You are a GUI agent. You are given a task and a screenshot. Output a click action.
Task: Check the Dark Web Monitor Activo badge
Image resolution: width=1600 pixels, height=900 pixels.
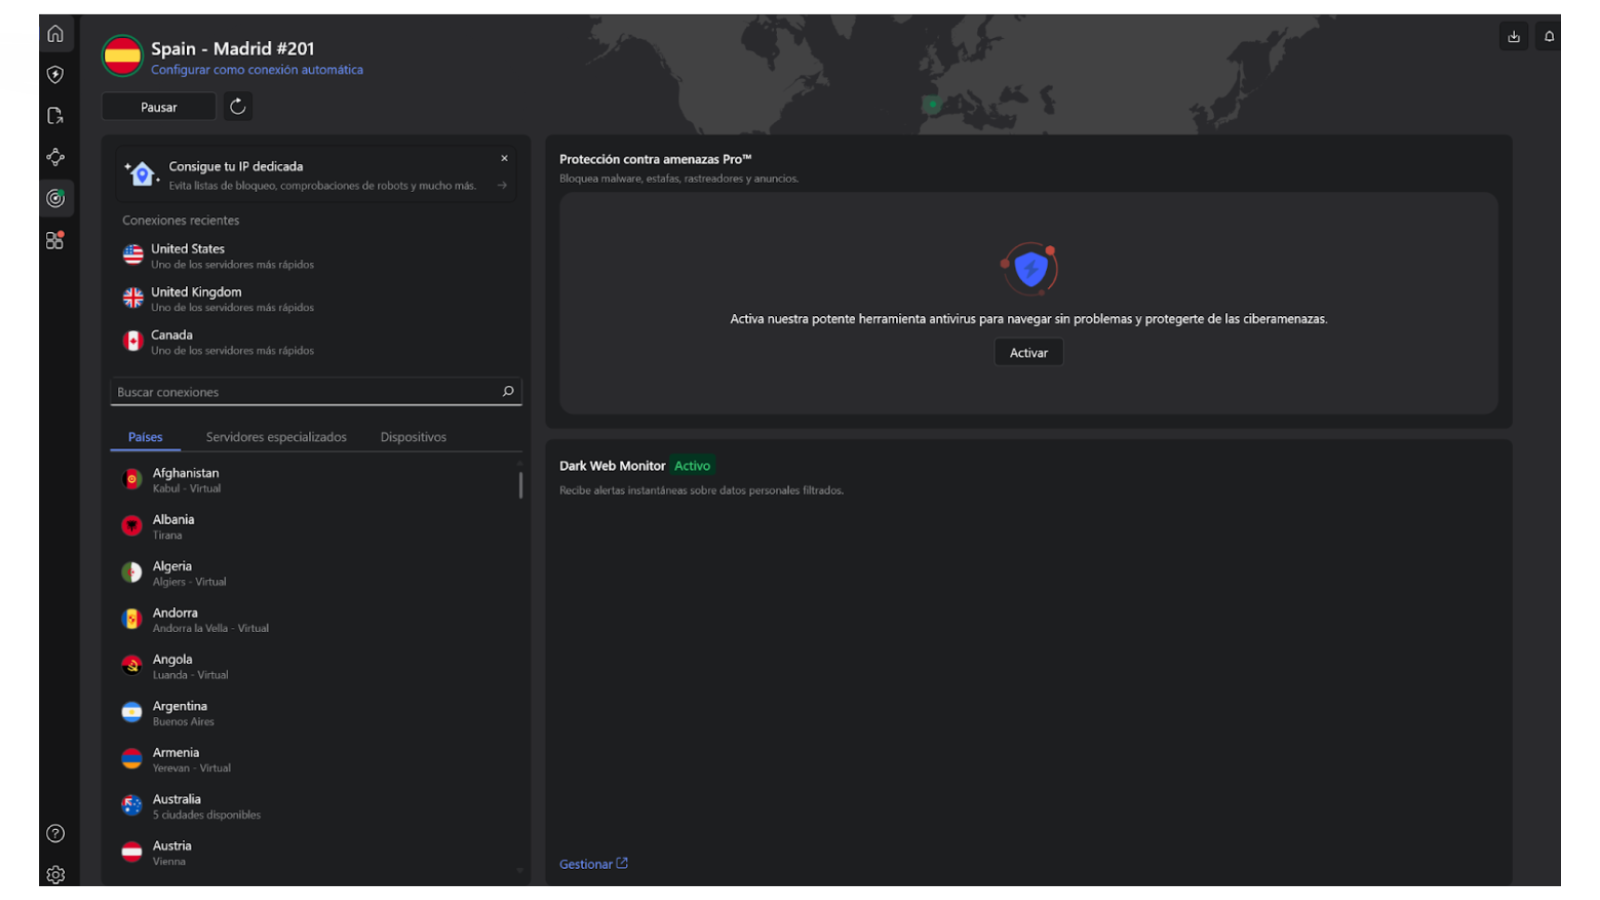[x=693, y=465]
